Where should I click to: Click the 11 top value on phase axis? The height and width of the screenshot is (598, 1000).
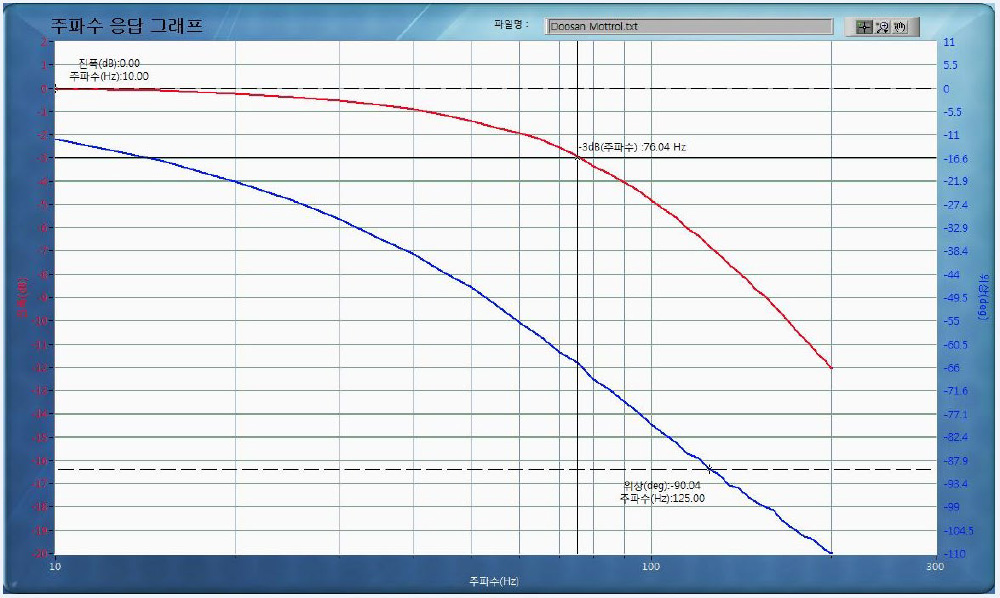[951, 42]
